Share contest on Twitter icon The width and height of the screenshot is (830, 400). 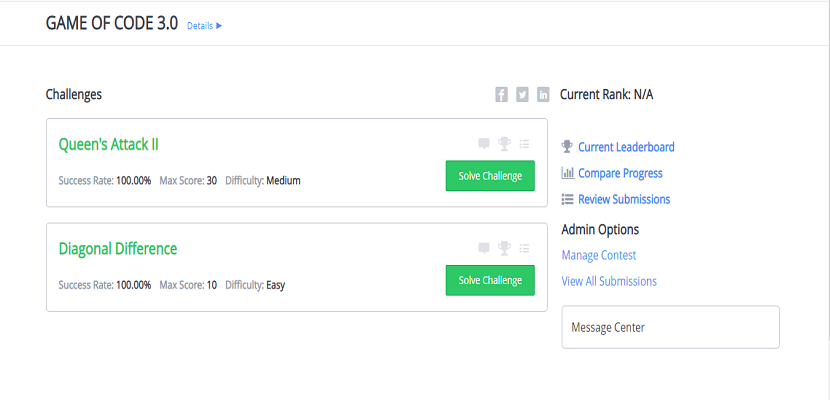click(x=522, y=95)
